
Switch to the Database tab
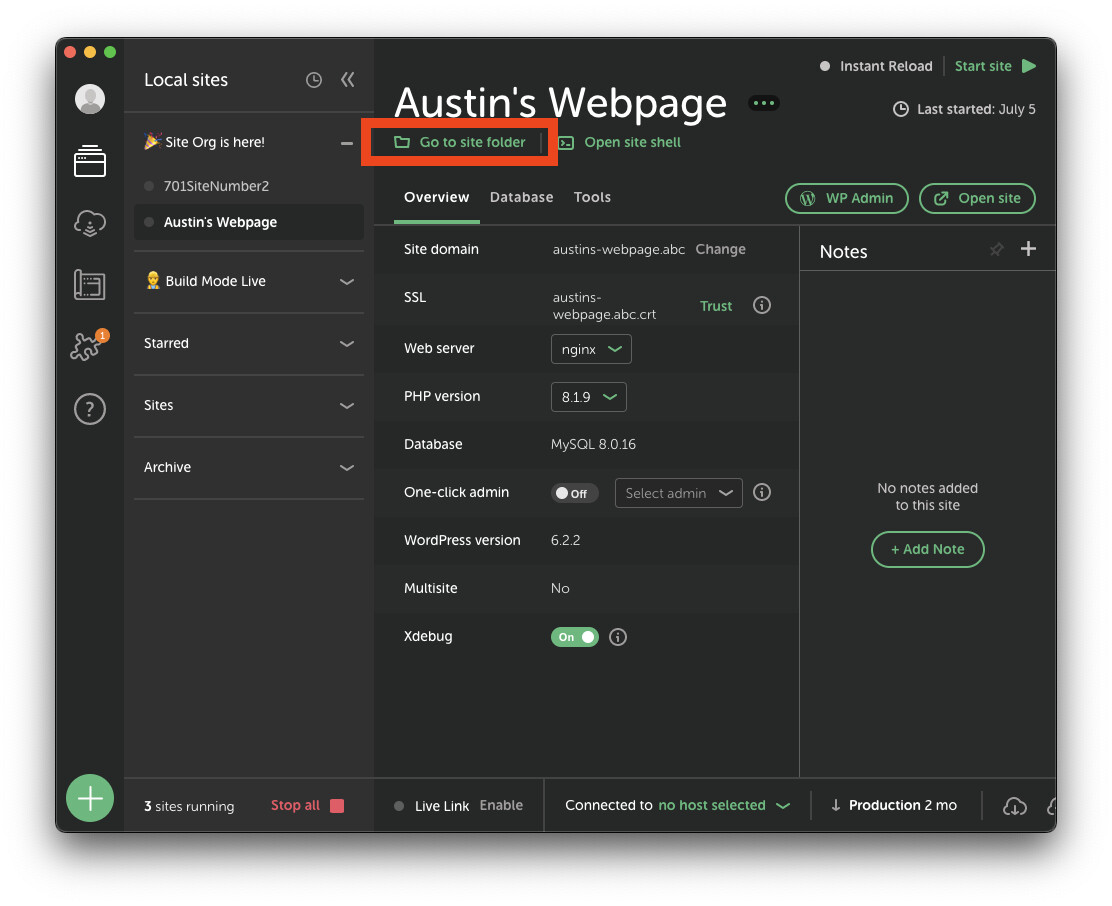[x=521, y=197]
